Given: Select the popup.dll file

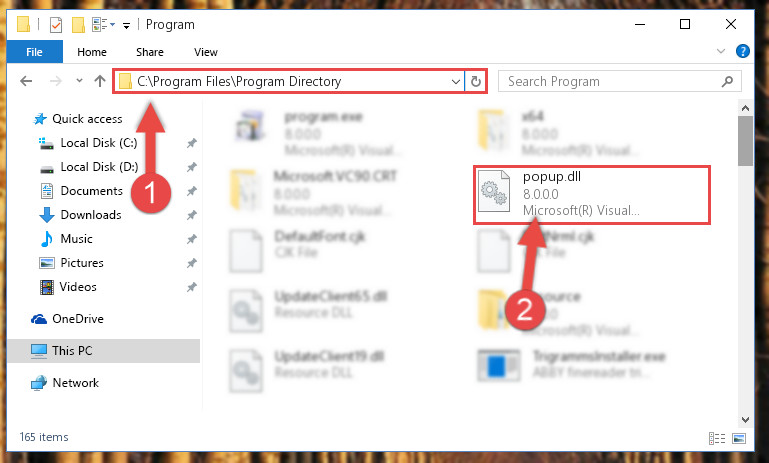Looking at the screenshot, I should (592, 195).
